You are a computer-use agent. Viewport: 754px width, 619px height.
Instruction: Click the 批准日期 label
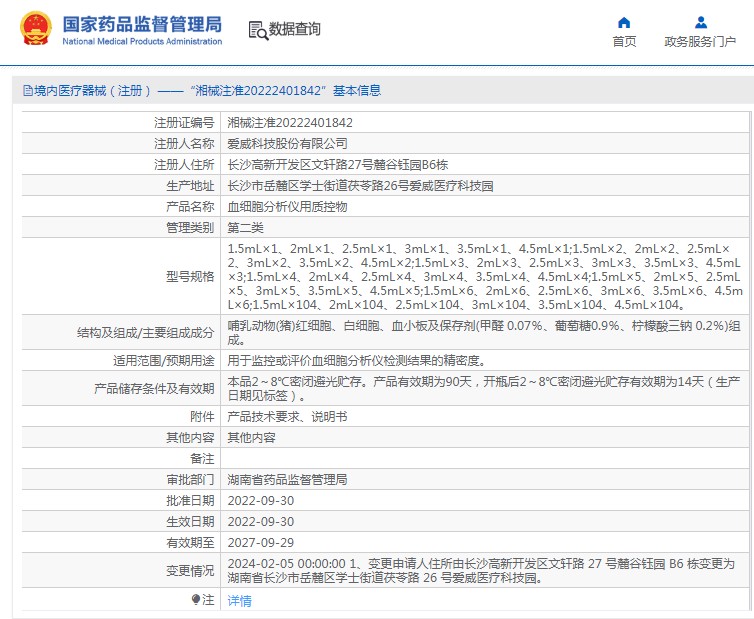click(x=190, y=501)
